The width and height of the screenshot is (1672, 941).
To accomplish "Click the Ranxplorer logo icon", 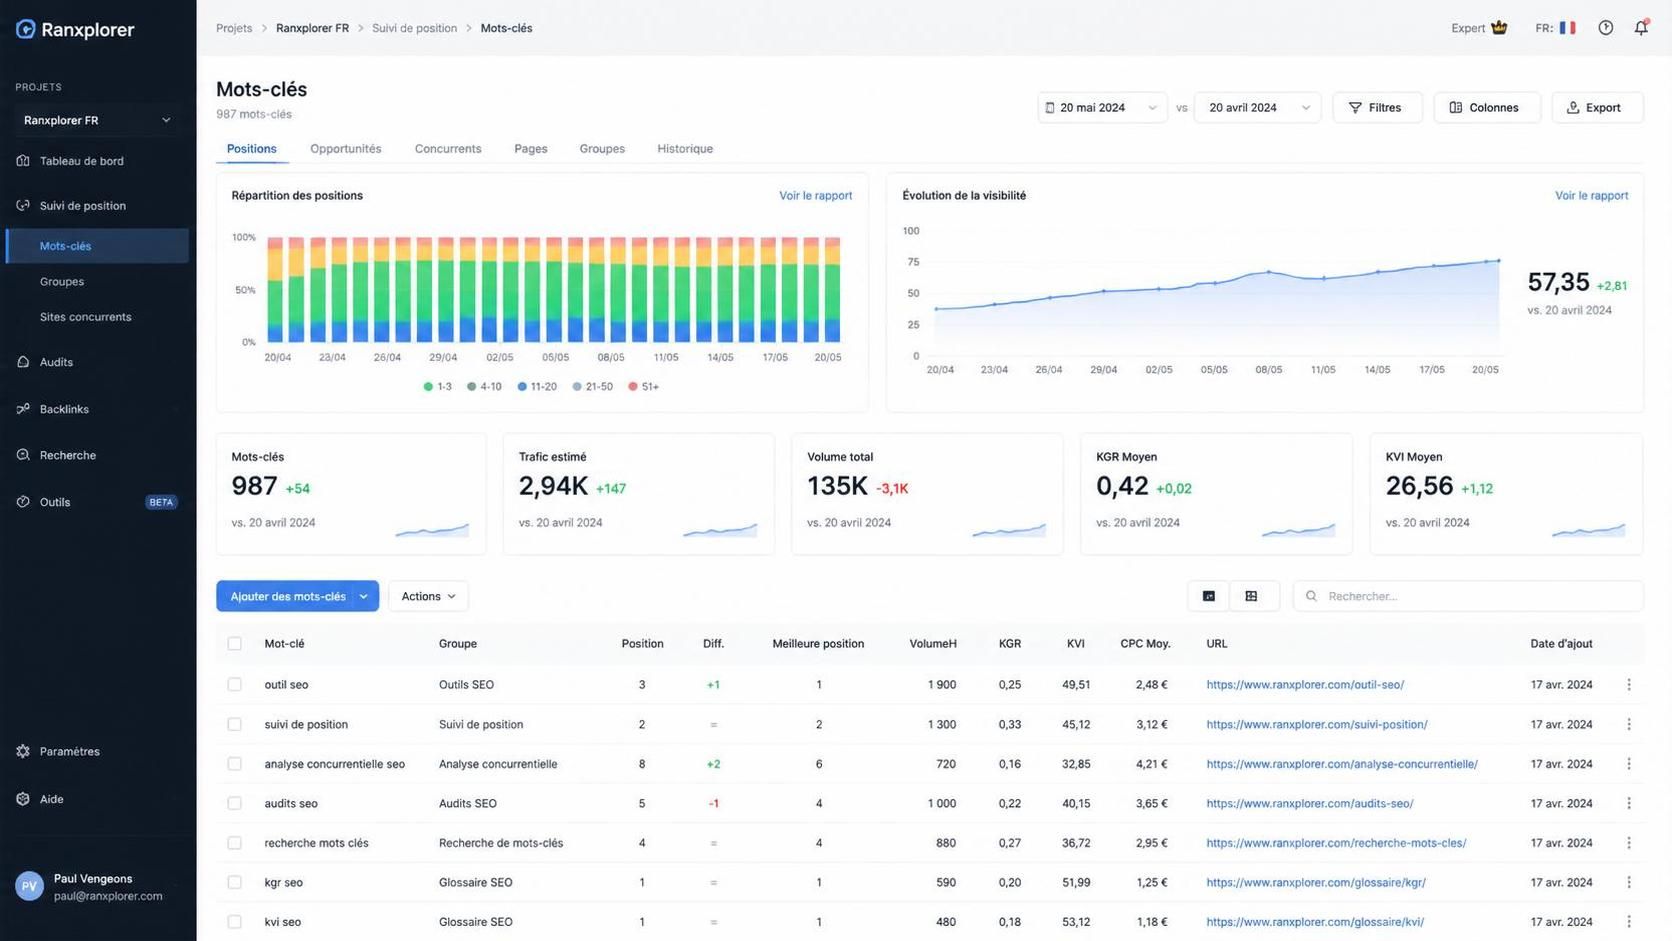I will pyautogui.click(x=26, y=29).
